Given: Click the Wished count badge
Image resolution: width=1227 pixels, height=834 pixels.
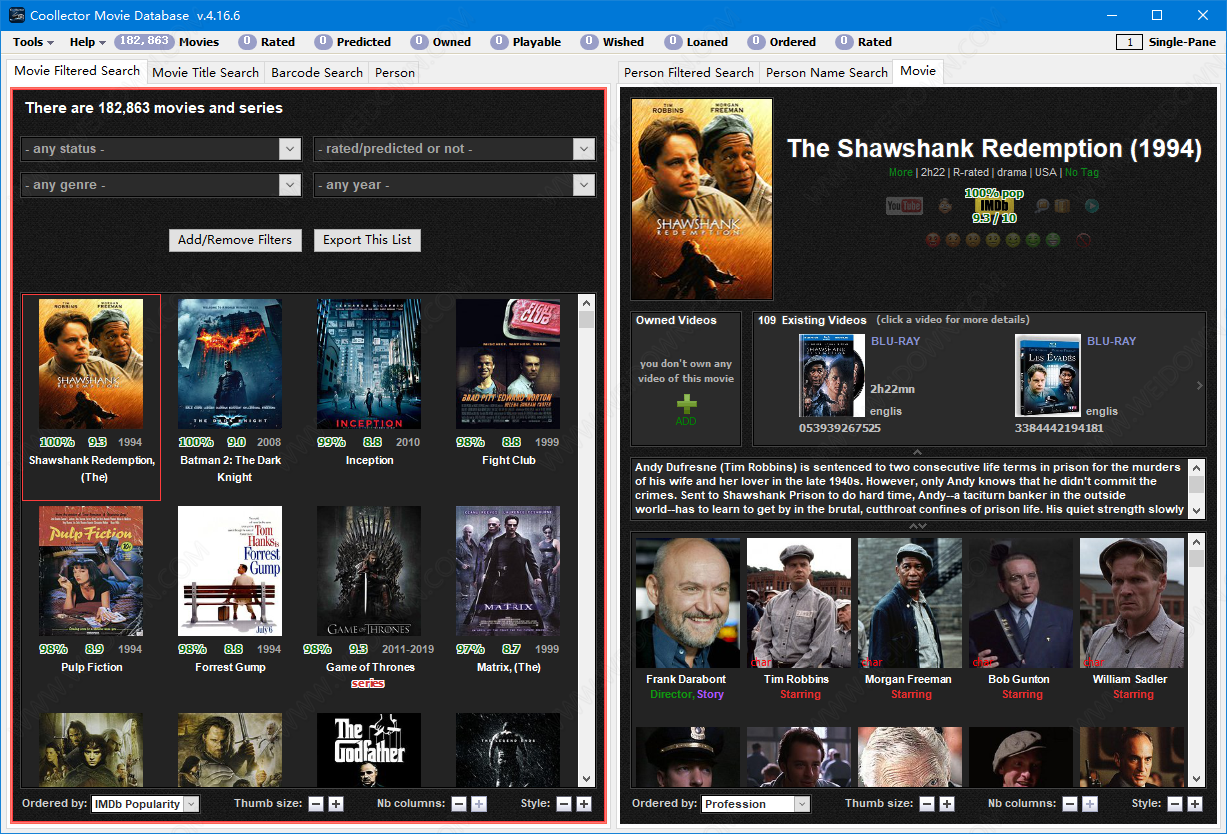Looking at the screenshot, I should 588,42.
